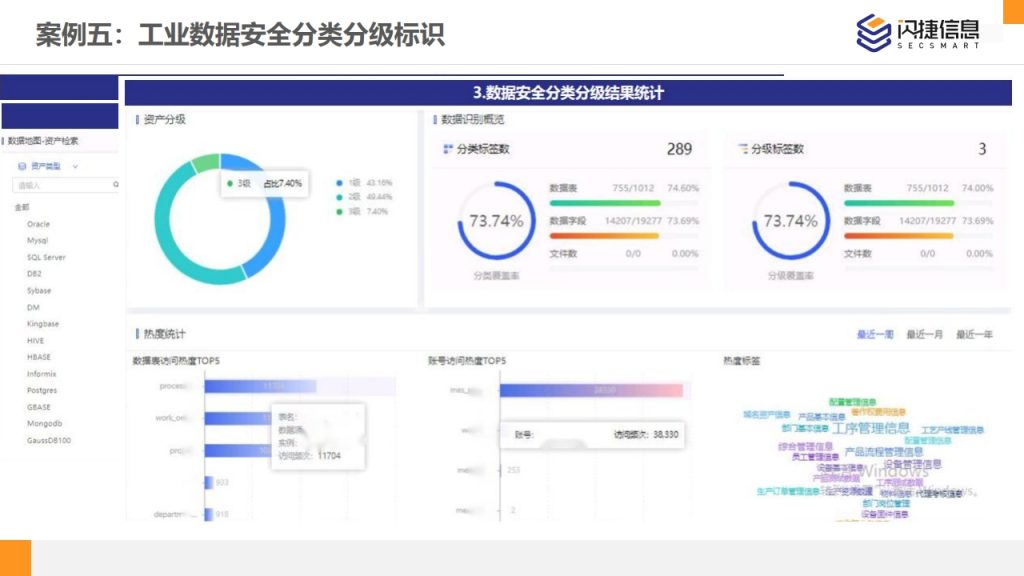
Task: Select HBASE in the asset list
Action: click(x=39, y=357)
